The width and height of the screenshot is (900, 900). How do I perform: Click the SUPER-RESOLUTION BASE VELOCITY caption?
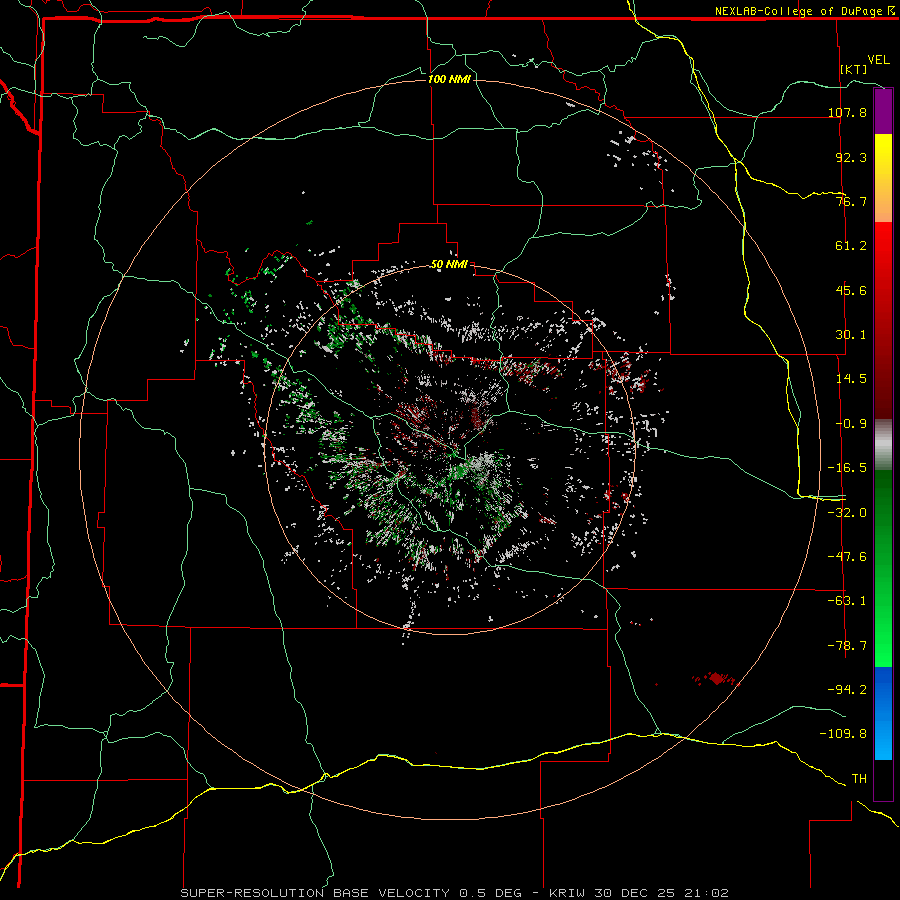[317, 893]
